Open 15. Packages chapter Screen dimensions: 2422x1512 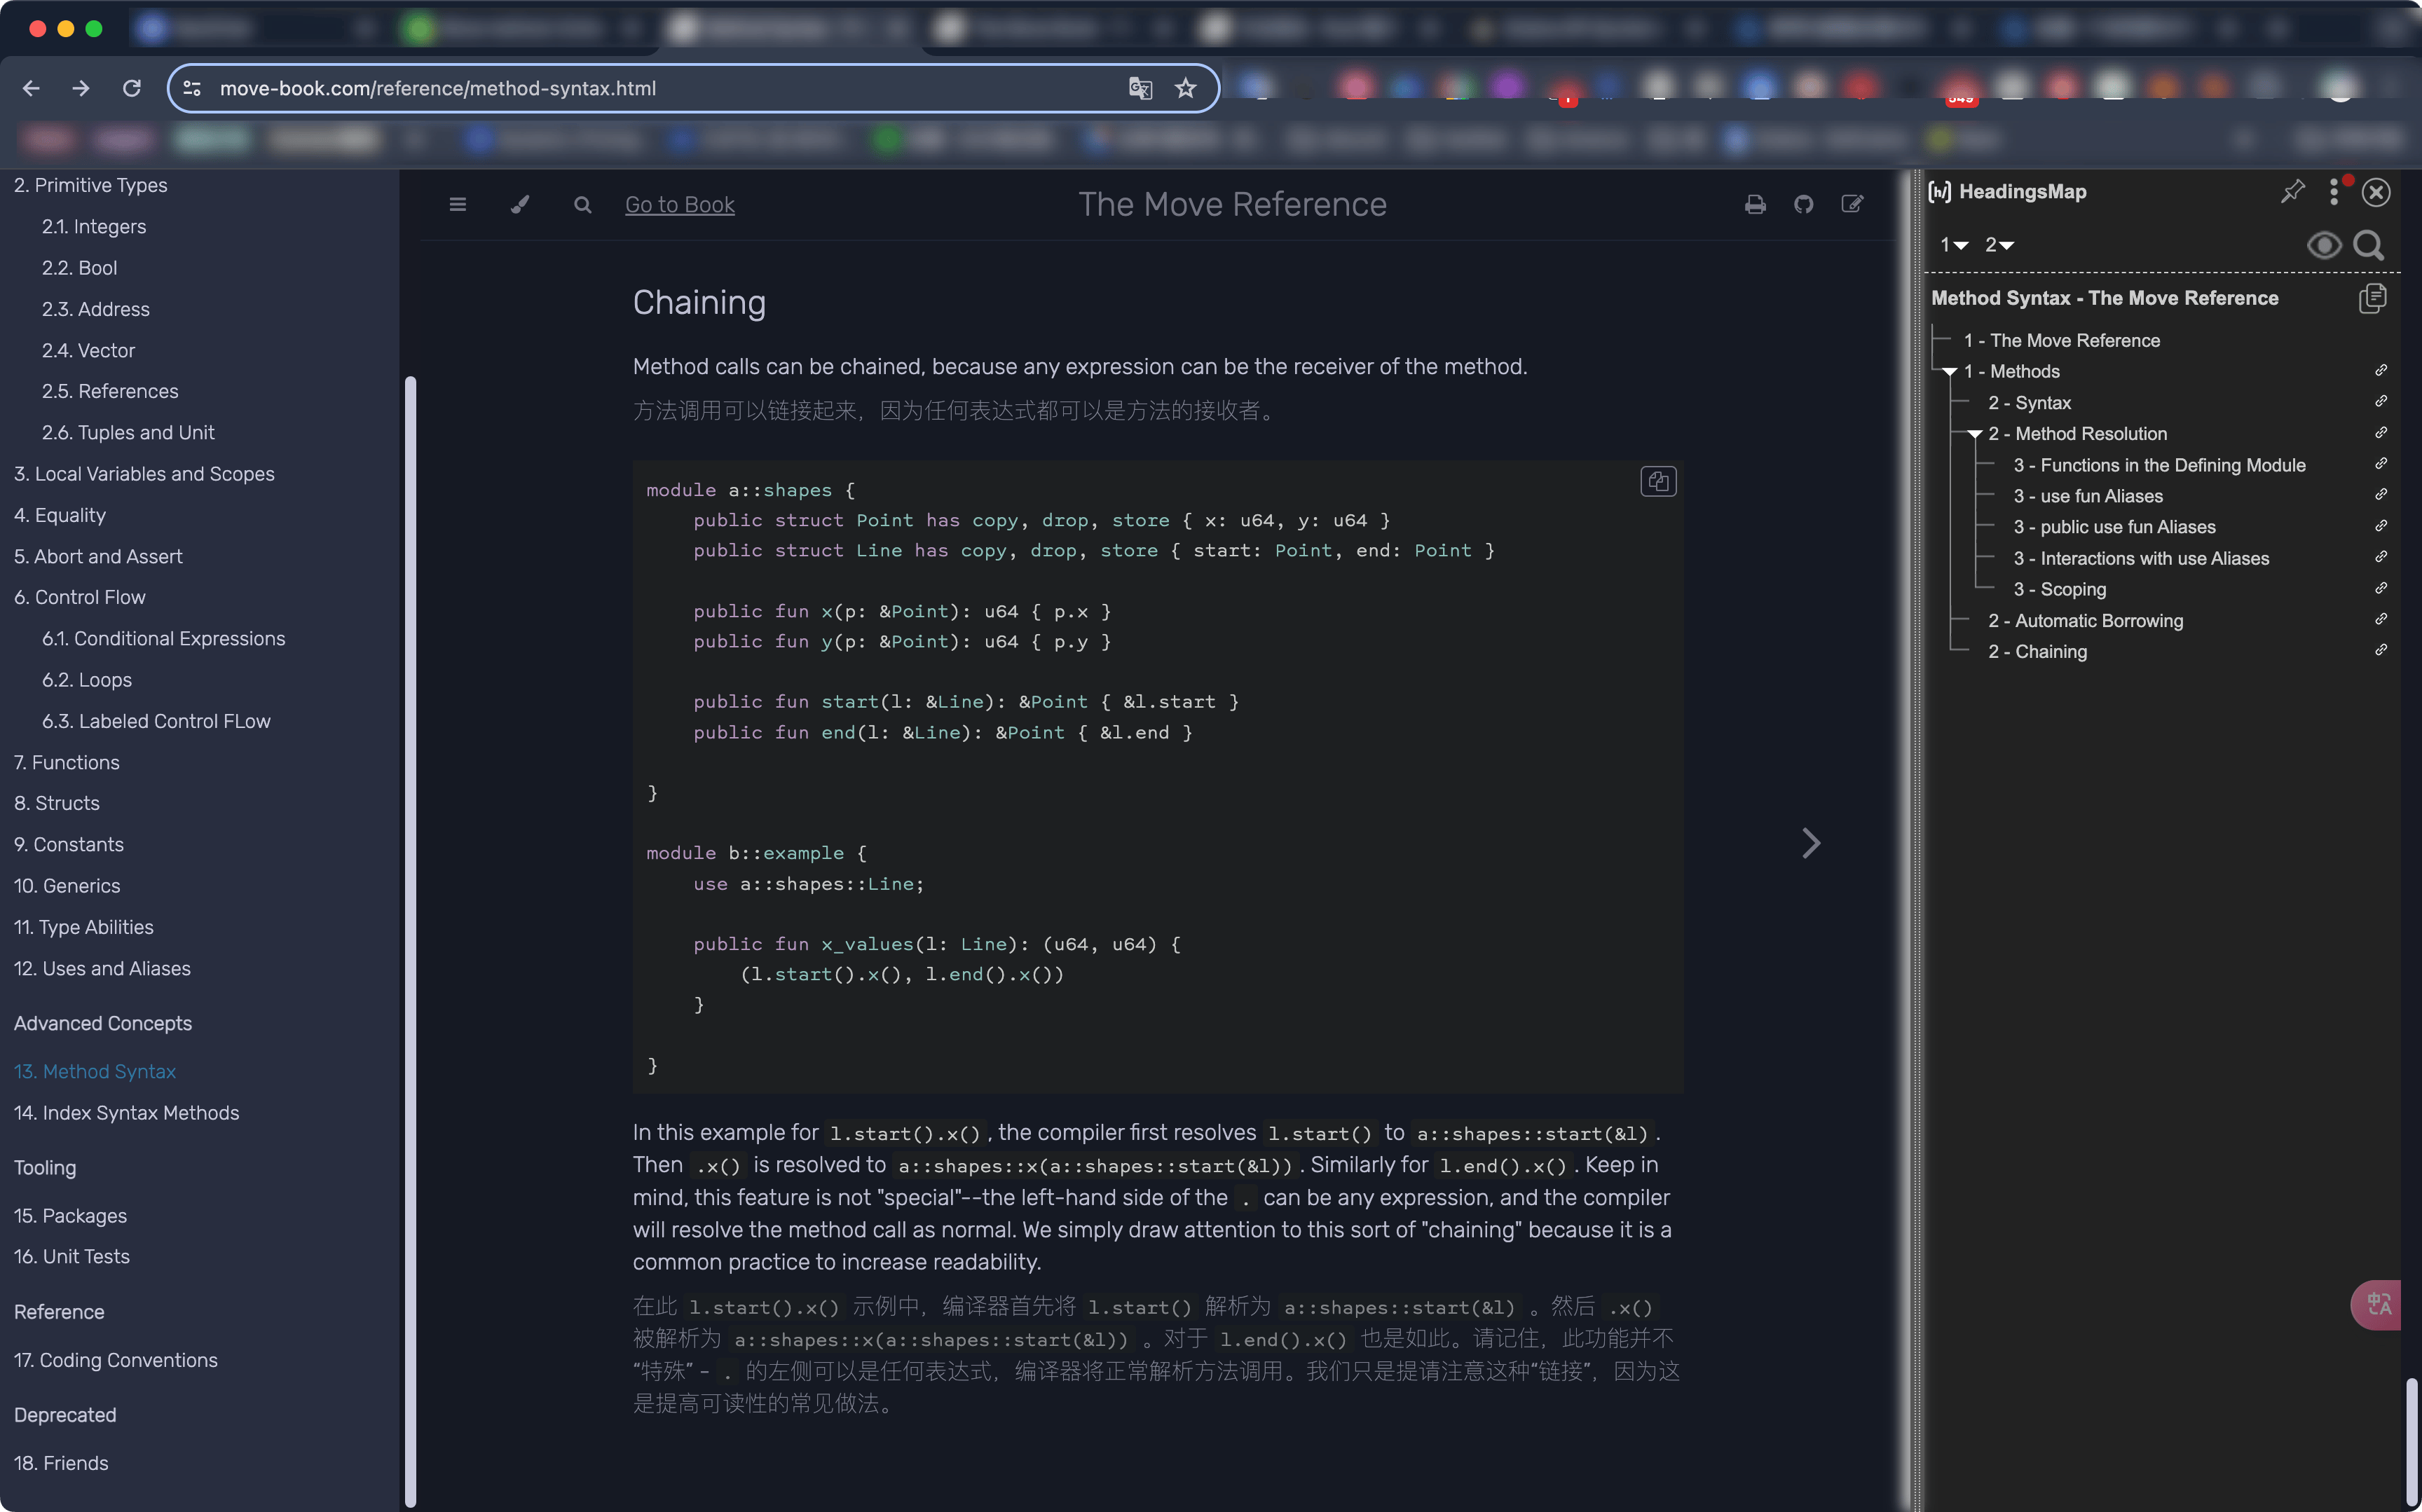(x=70, y=1216)
